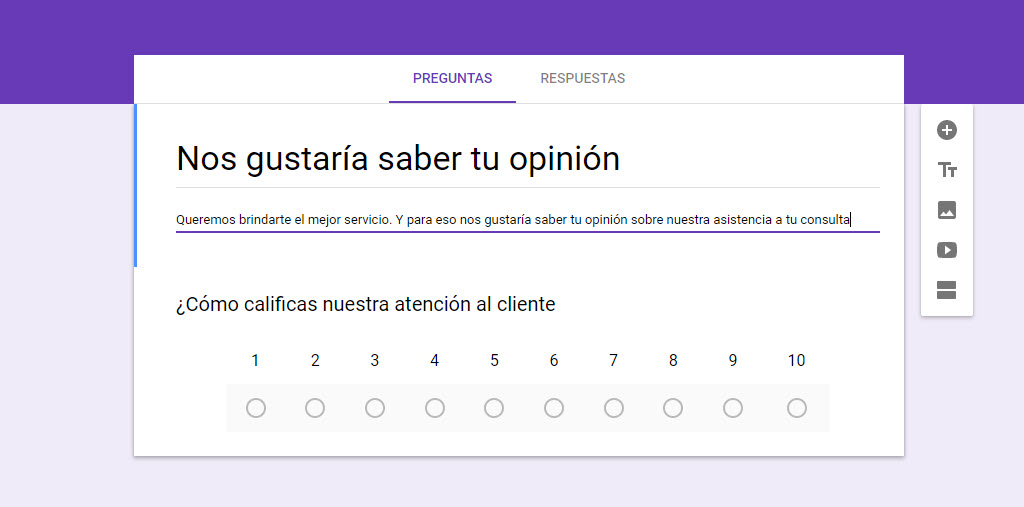Add a new section to the form
Screen dimensions: 1024x507
(x=947, y=290)
